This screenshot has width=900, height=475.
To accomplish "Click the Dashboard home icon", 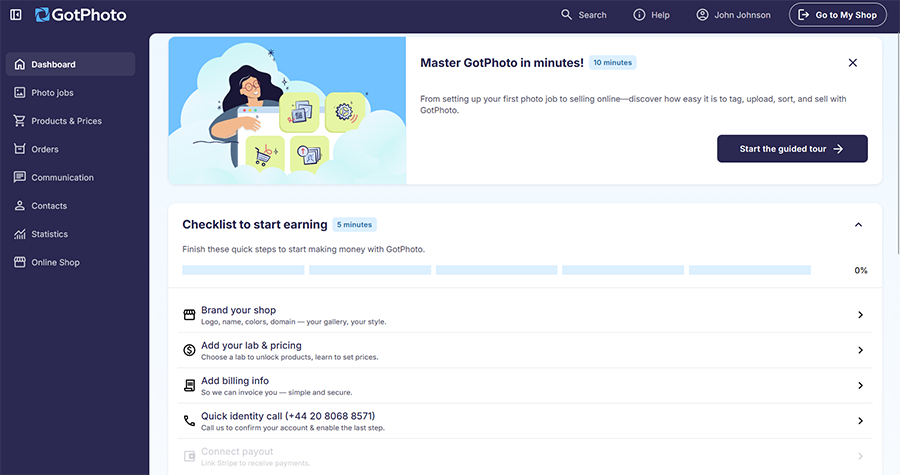I will (x=20, y=64).
